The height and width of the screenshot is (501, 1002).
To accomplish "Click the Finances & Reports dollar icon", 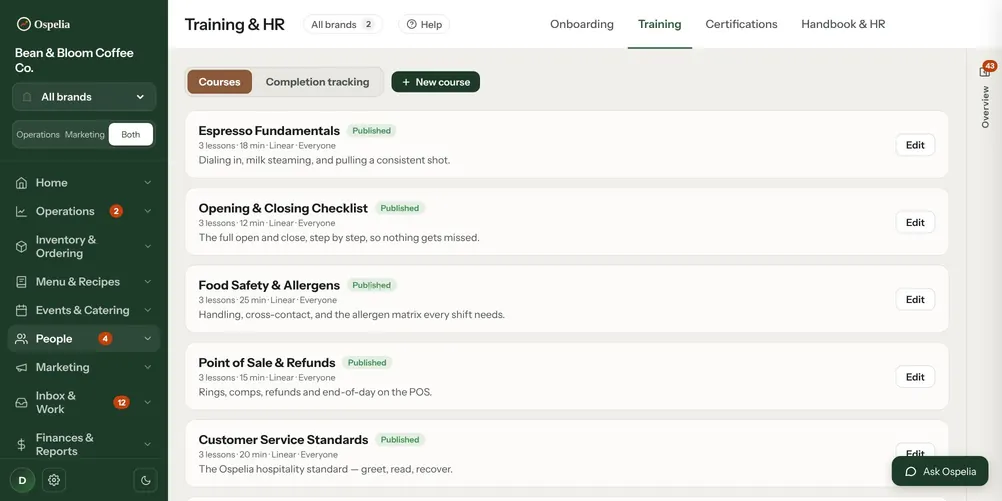I will (21, 444).
